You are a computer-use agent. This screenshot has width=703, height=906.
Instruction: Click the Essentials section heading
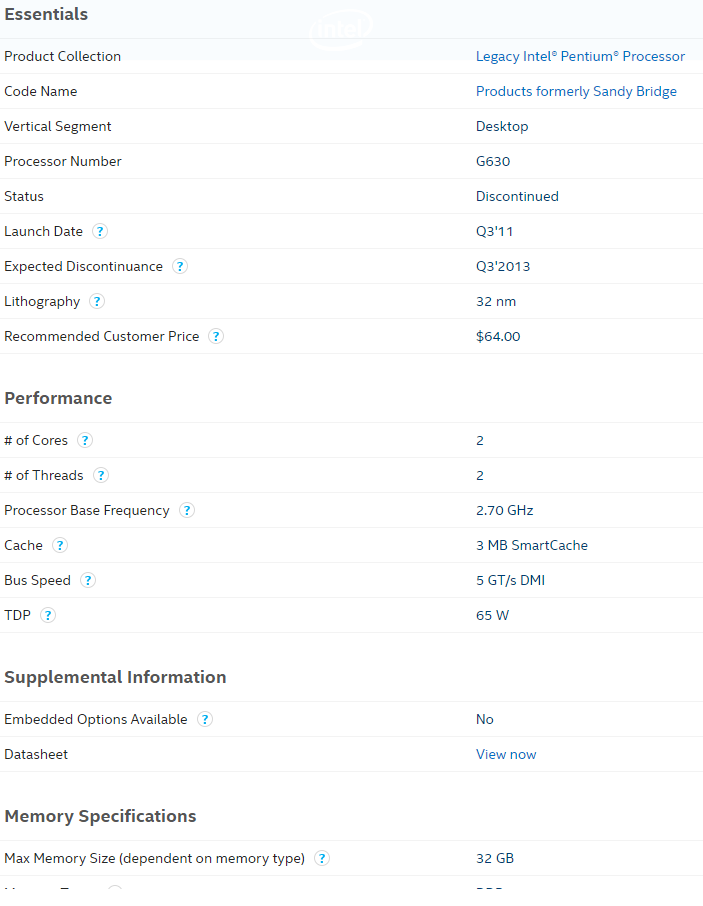pos(46,14)
